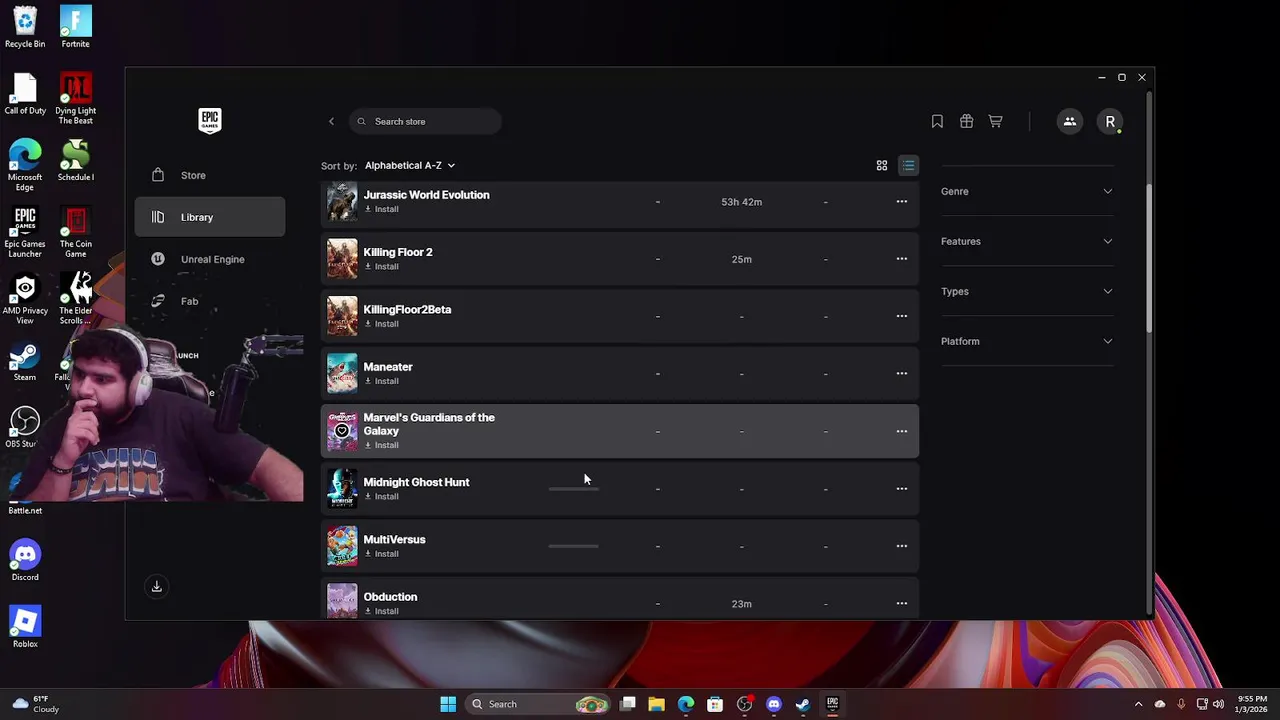Open Unreal Engine in the sidebar

click(x=210, y=259)
